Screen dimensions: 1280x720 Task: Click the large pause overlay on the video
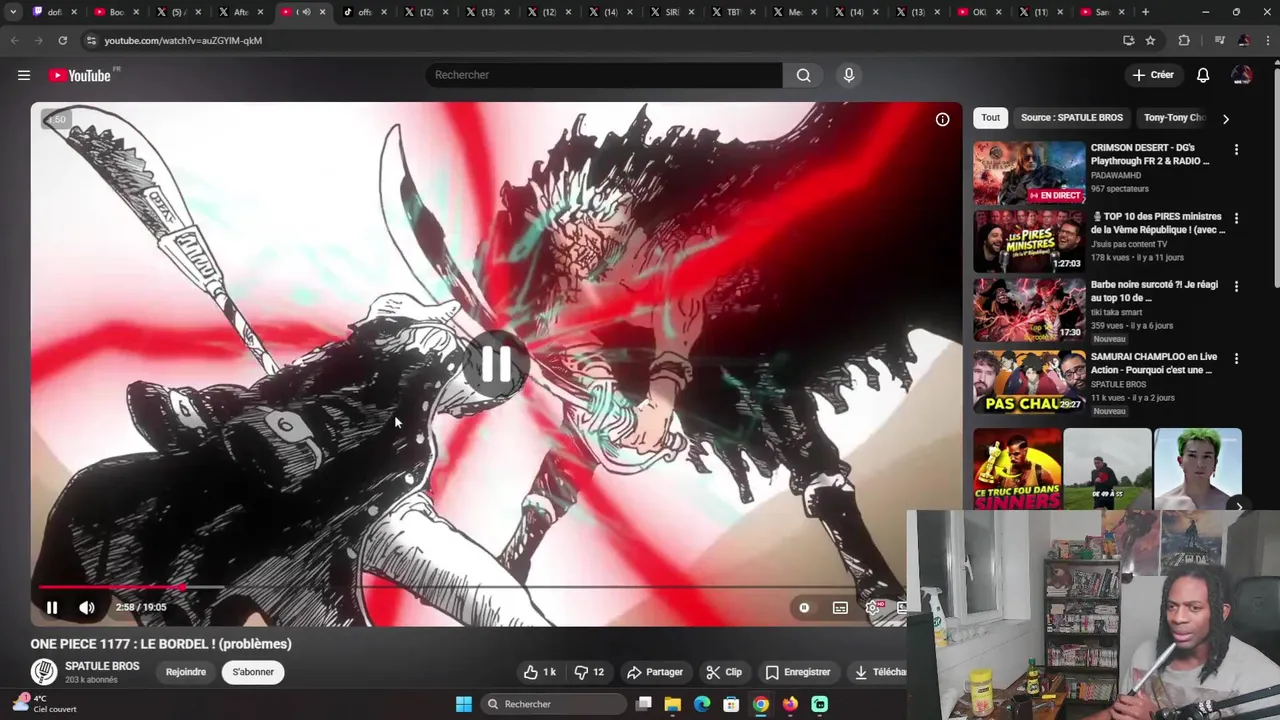point(496,365)
